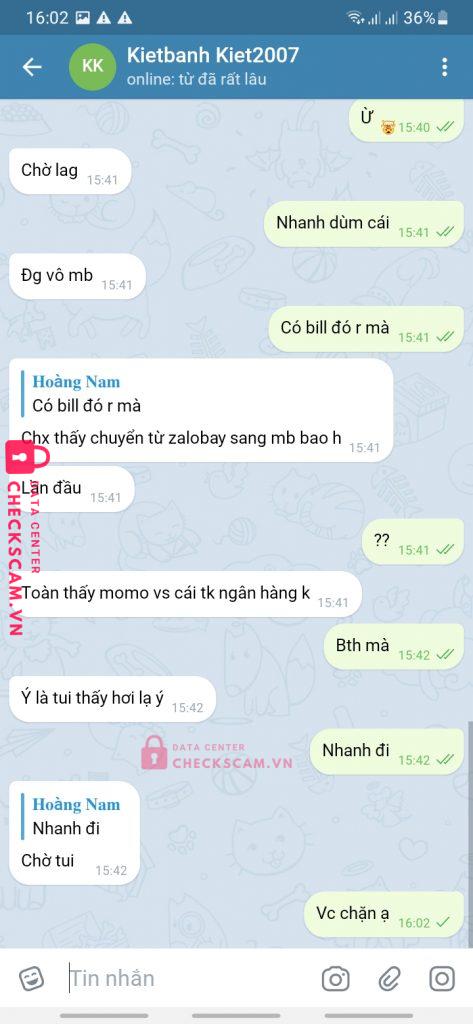Tap the paperclip attach icon
473x1024 pixels.
point(389,978)
